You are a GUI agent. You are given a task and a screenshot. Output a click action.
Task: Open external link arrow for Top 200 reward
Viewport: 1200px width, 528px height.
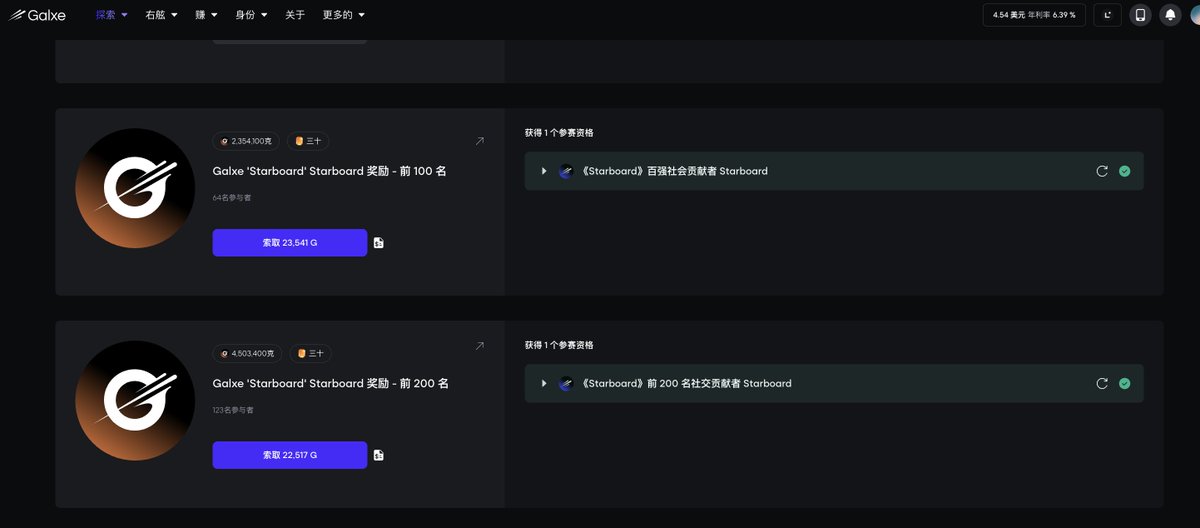tap(479, 346)
